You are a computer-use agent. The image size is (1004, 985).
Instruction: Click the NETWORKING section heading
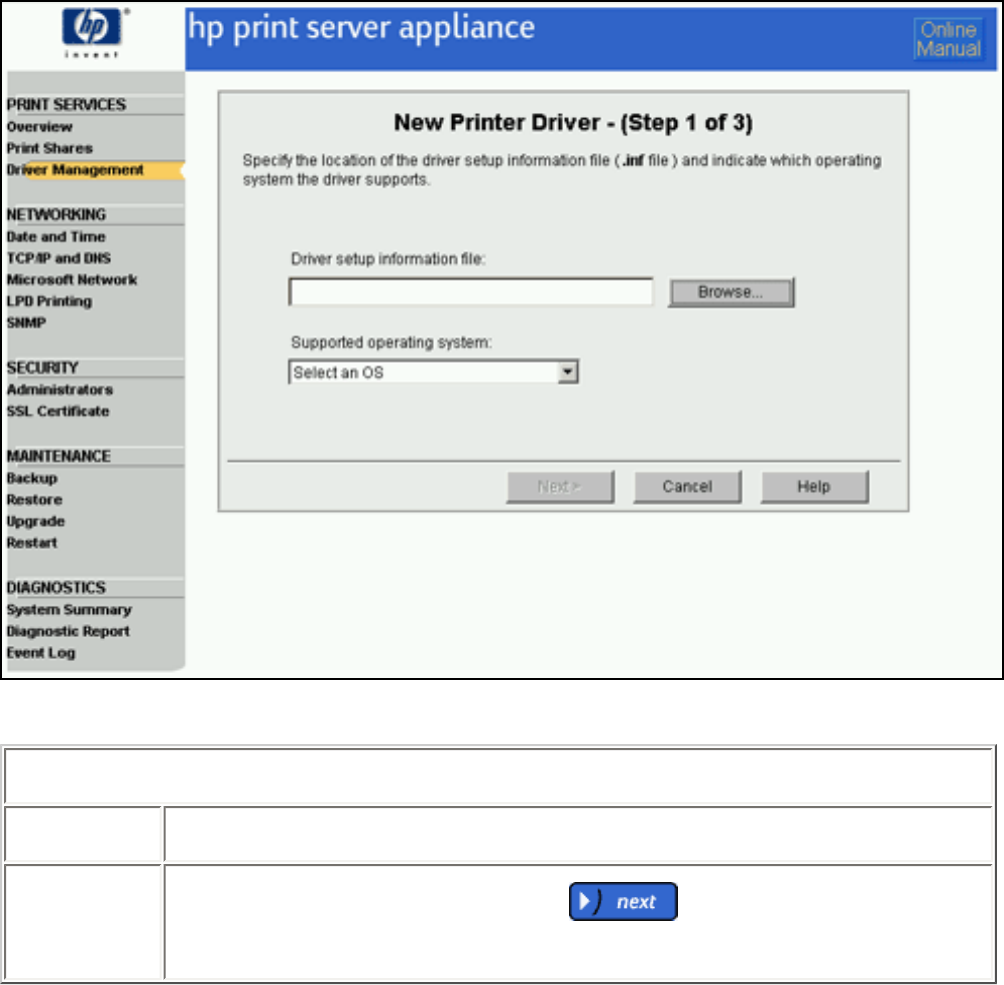point(56,215)
